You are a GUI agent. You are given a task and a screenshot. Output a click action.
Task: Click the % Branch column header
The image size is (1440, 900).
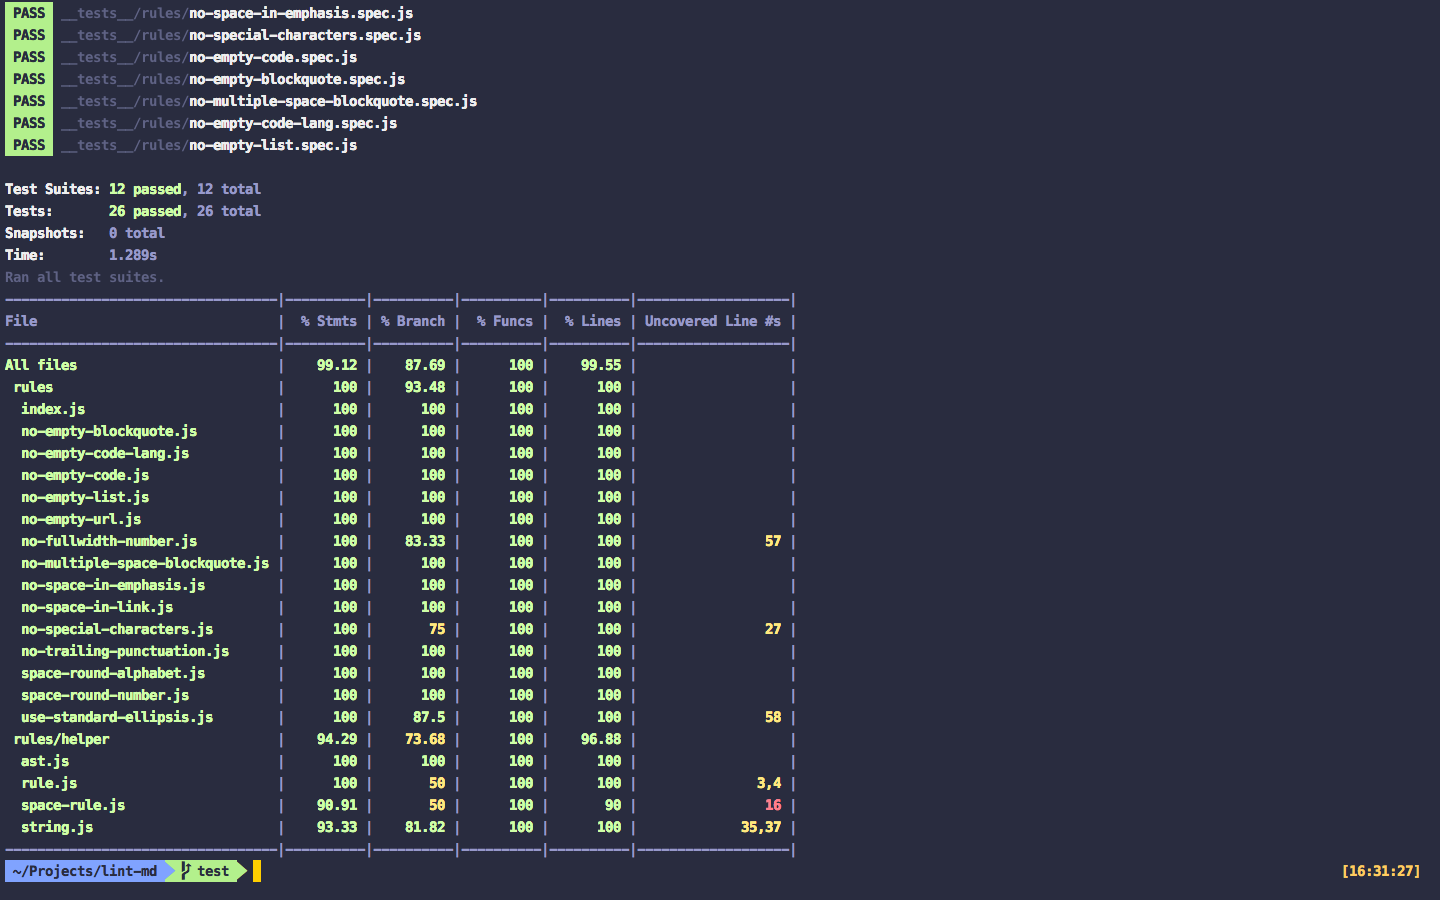413,321
